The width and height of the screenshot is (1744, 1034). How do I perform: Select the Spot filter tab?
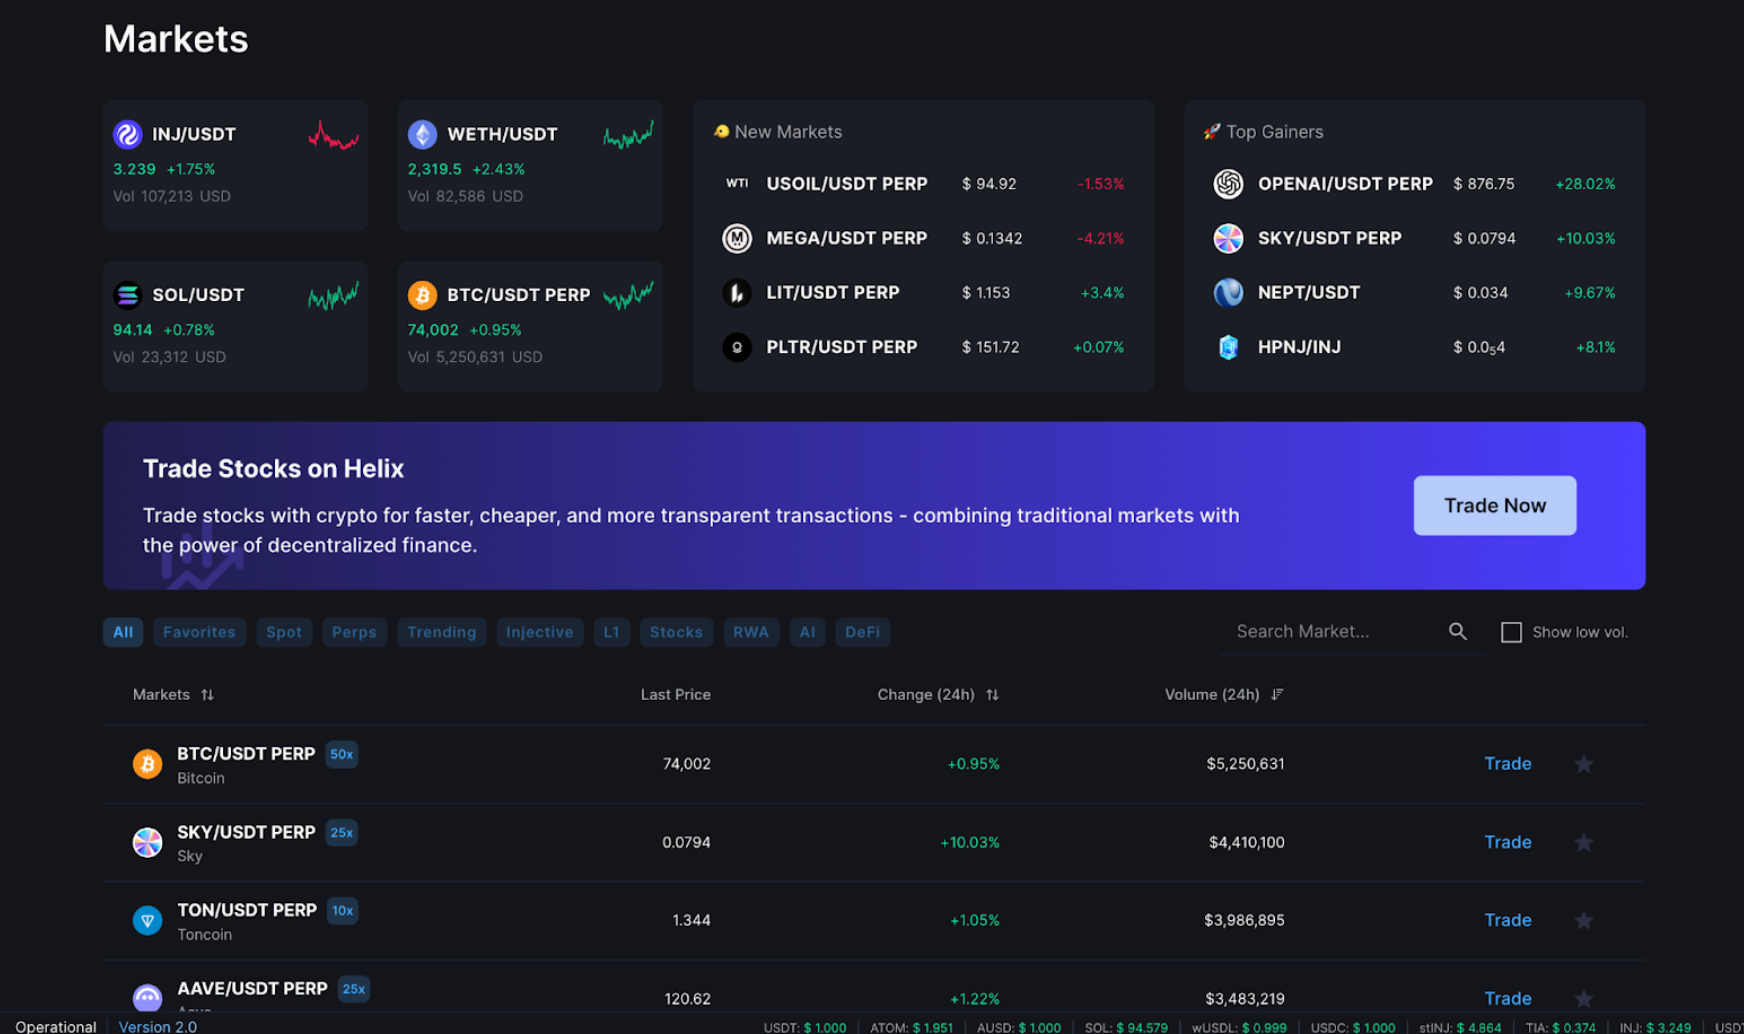click(284, 632)
